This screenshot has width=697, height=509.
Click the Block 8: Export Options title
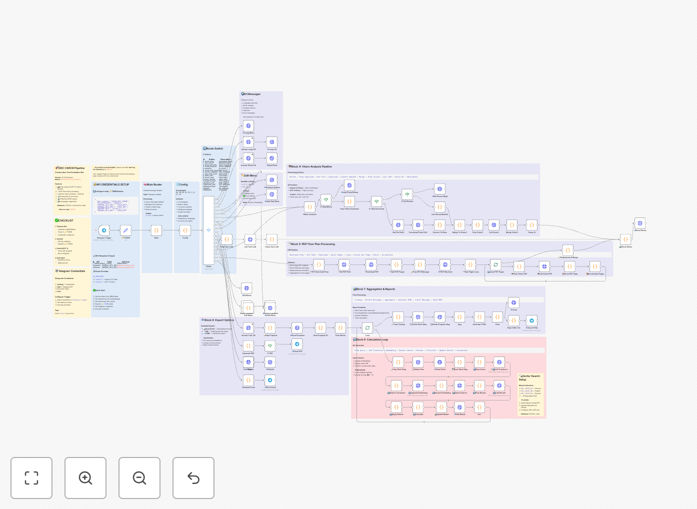coord(218,320)
